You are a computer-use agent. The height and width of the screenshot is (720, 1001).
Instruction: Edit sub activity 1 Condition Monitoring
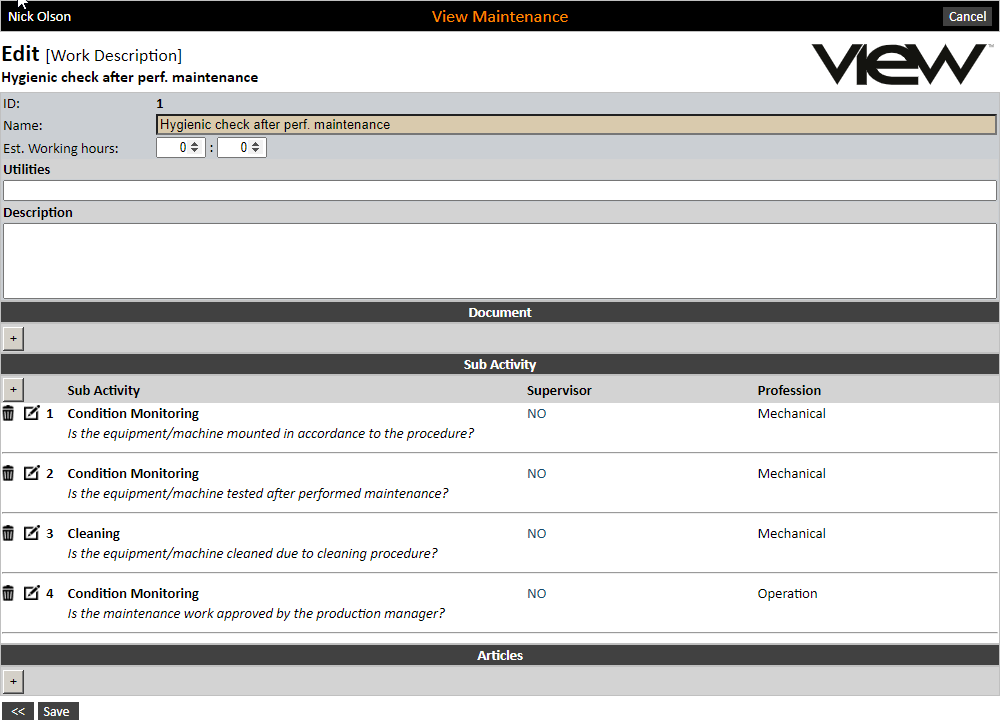(31, 413)
